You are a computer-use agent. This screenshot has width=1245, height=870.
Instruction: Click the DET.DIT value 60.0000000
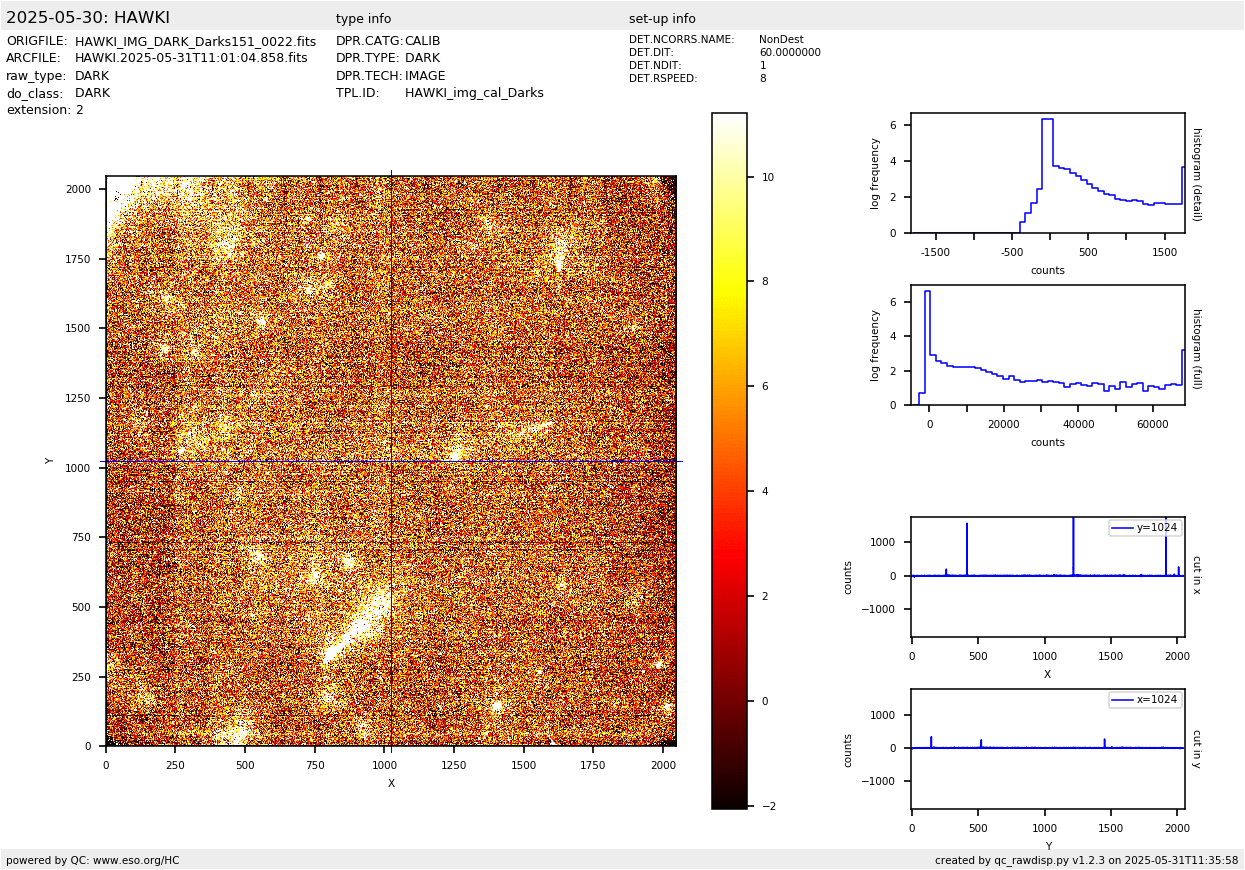pos(789,53)
